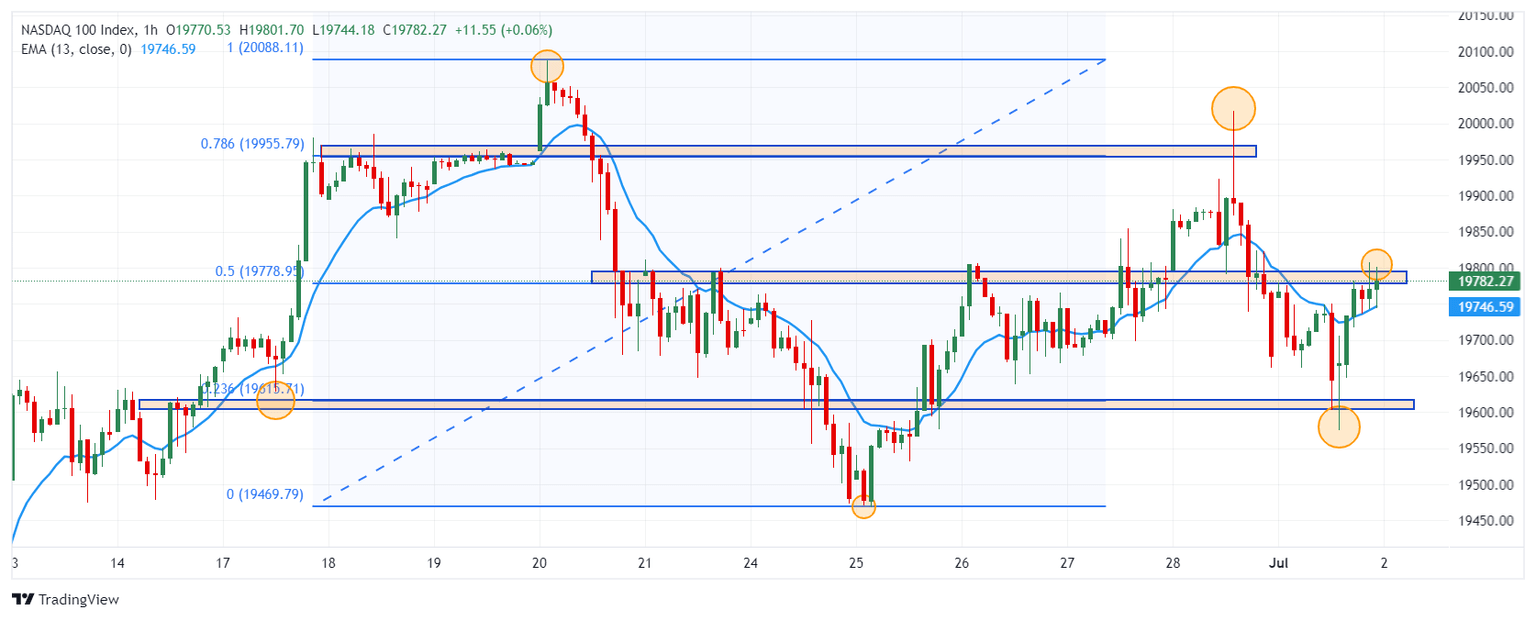Screen dimensions: 1536x619
Task: Click the EMA legend value 19746.59
Action: pyautogui.click(x=168, y=47)
